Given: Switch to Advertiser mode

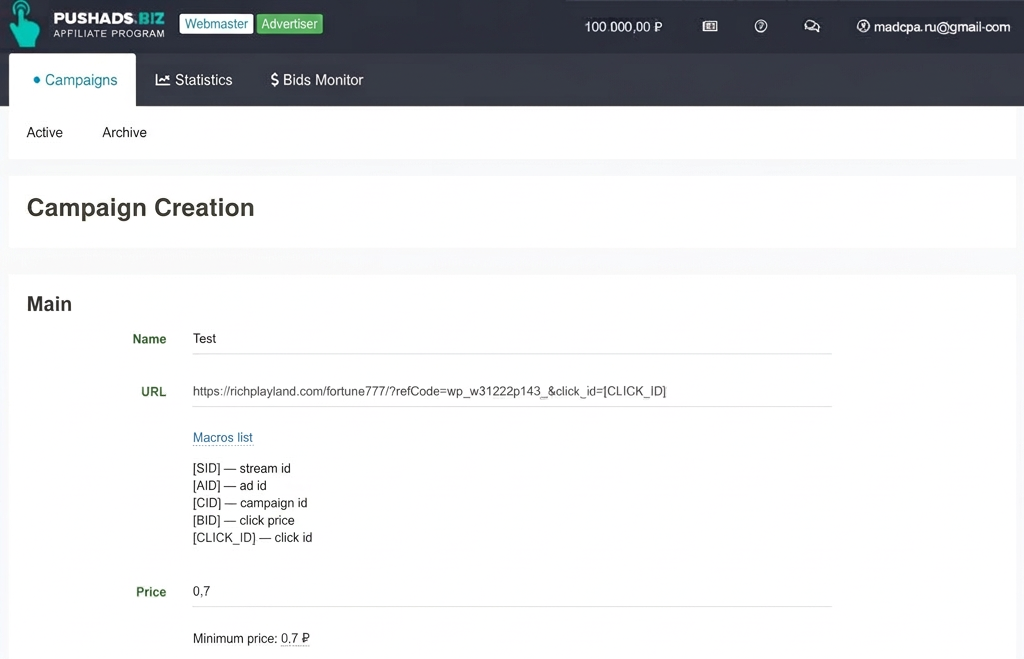Looking at the screenshot, I should coord(289,24).
